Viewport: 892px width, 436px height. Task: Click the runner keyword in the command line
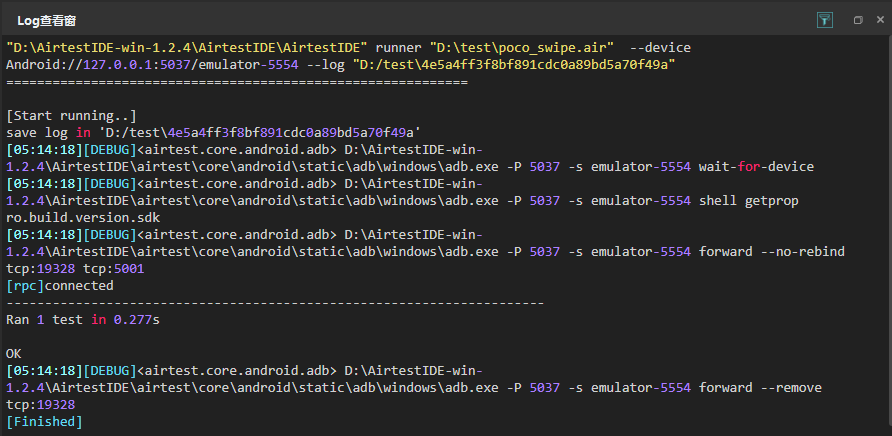click(x=398, y=48)
